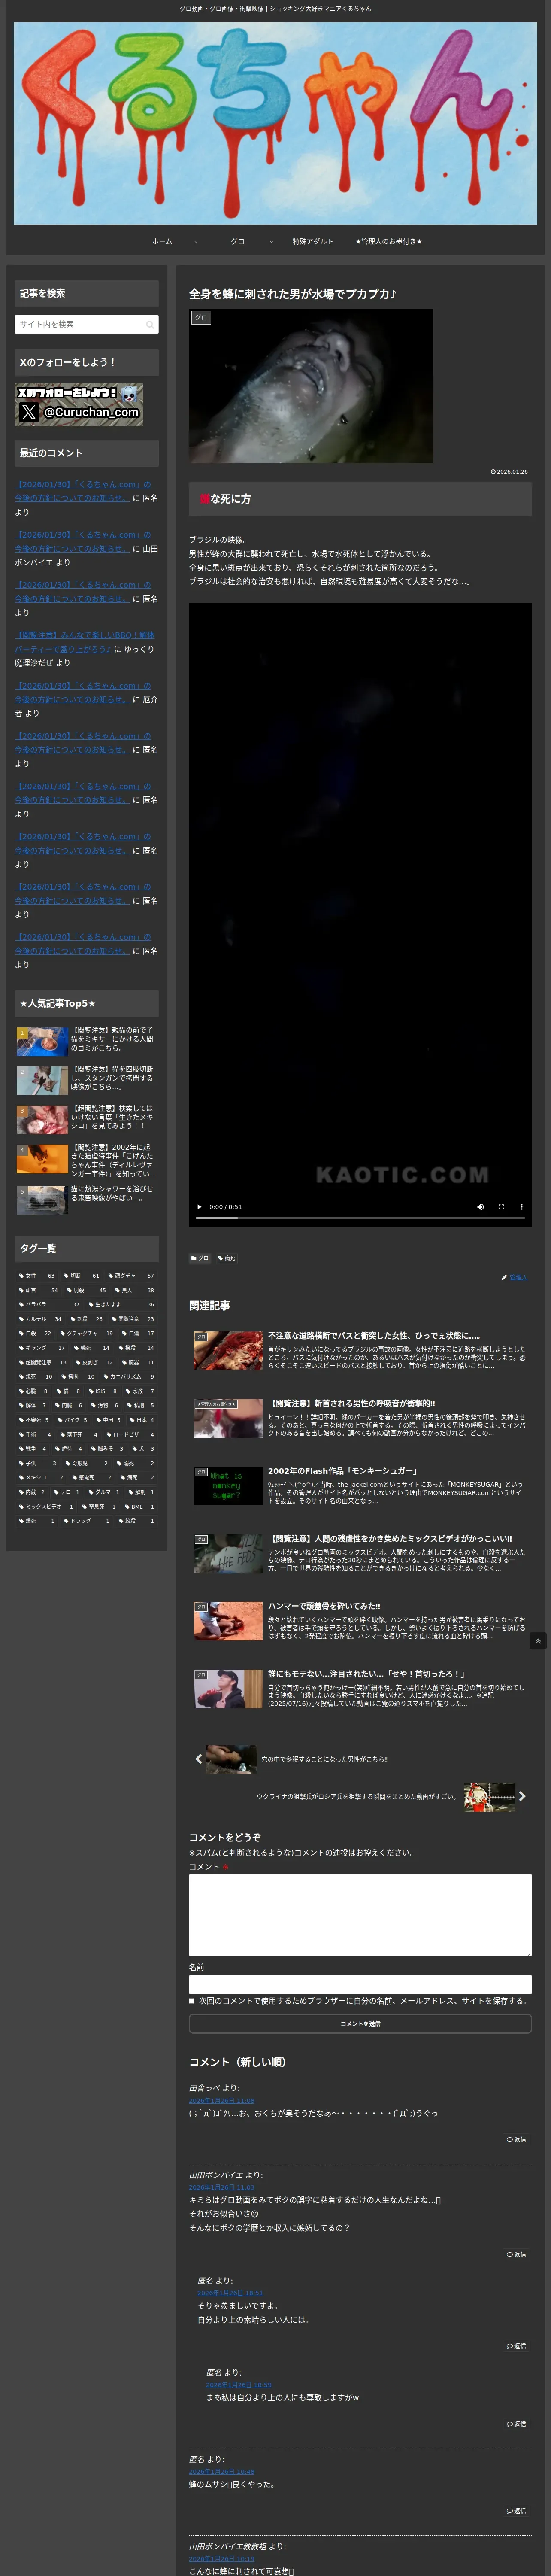Image resolution: width=551 pixels, height=2576 pixels.
Task: Select the カルテル tag
Action: coord(40,1318)
